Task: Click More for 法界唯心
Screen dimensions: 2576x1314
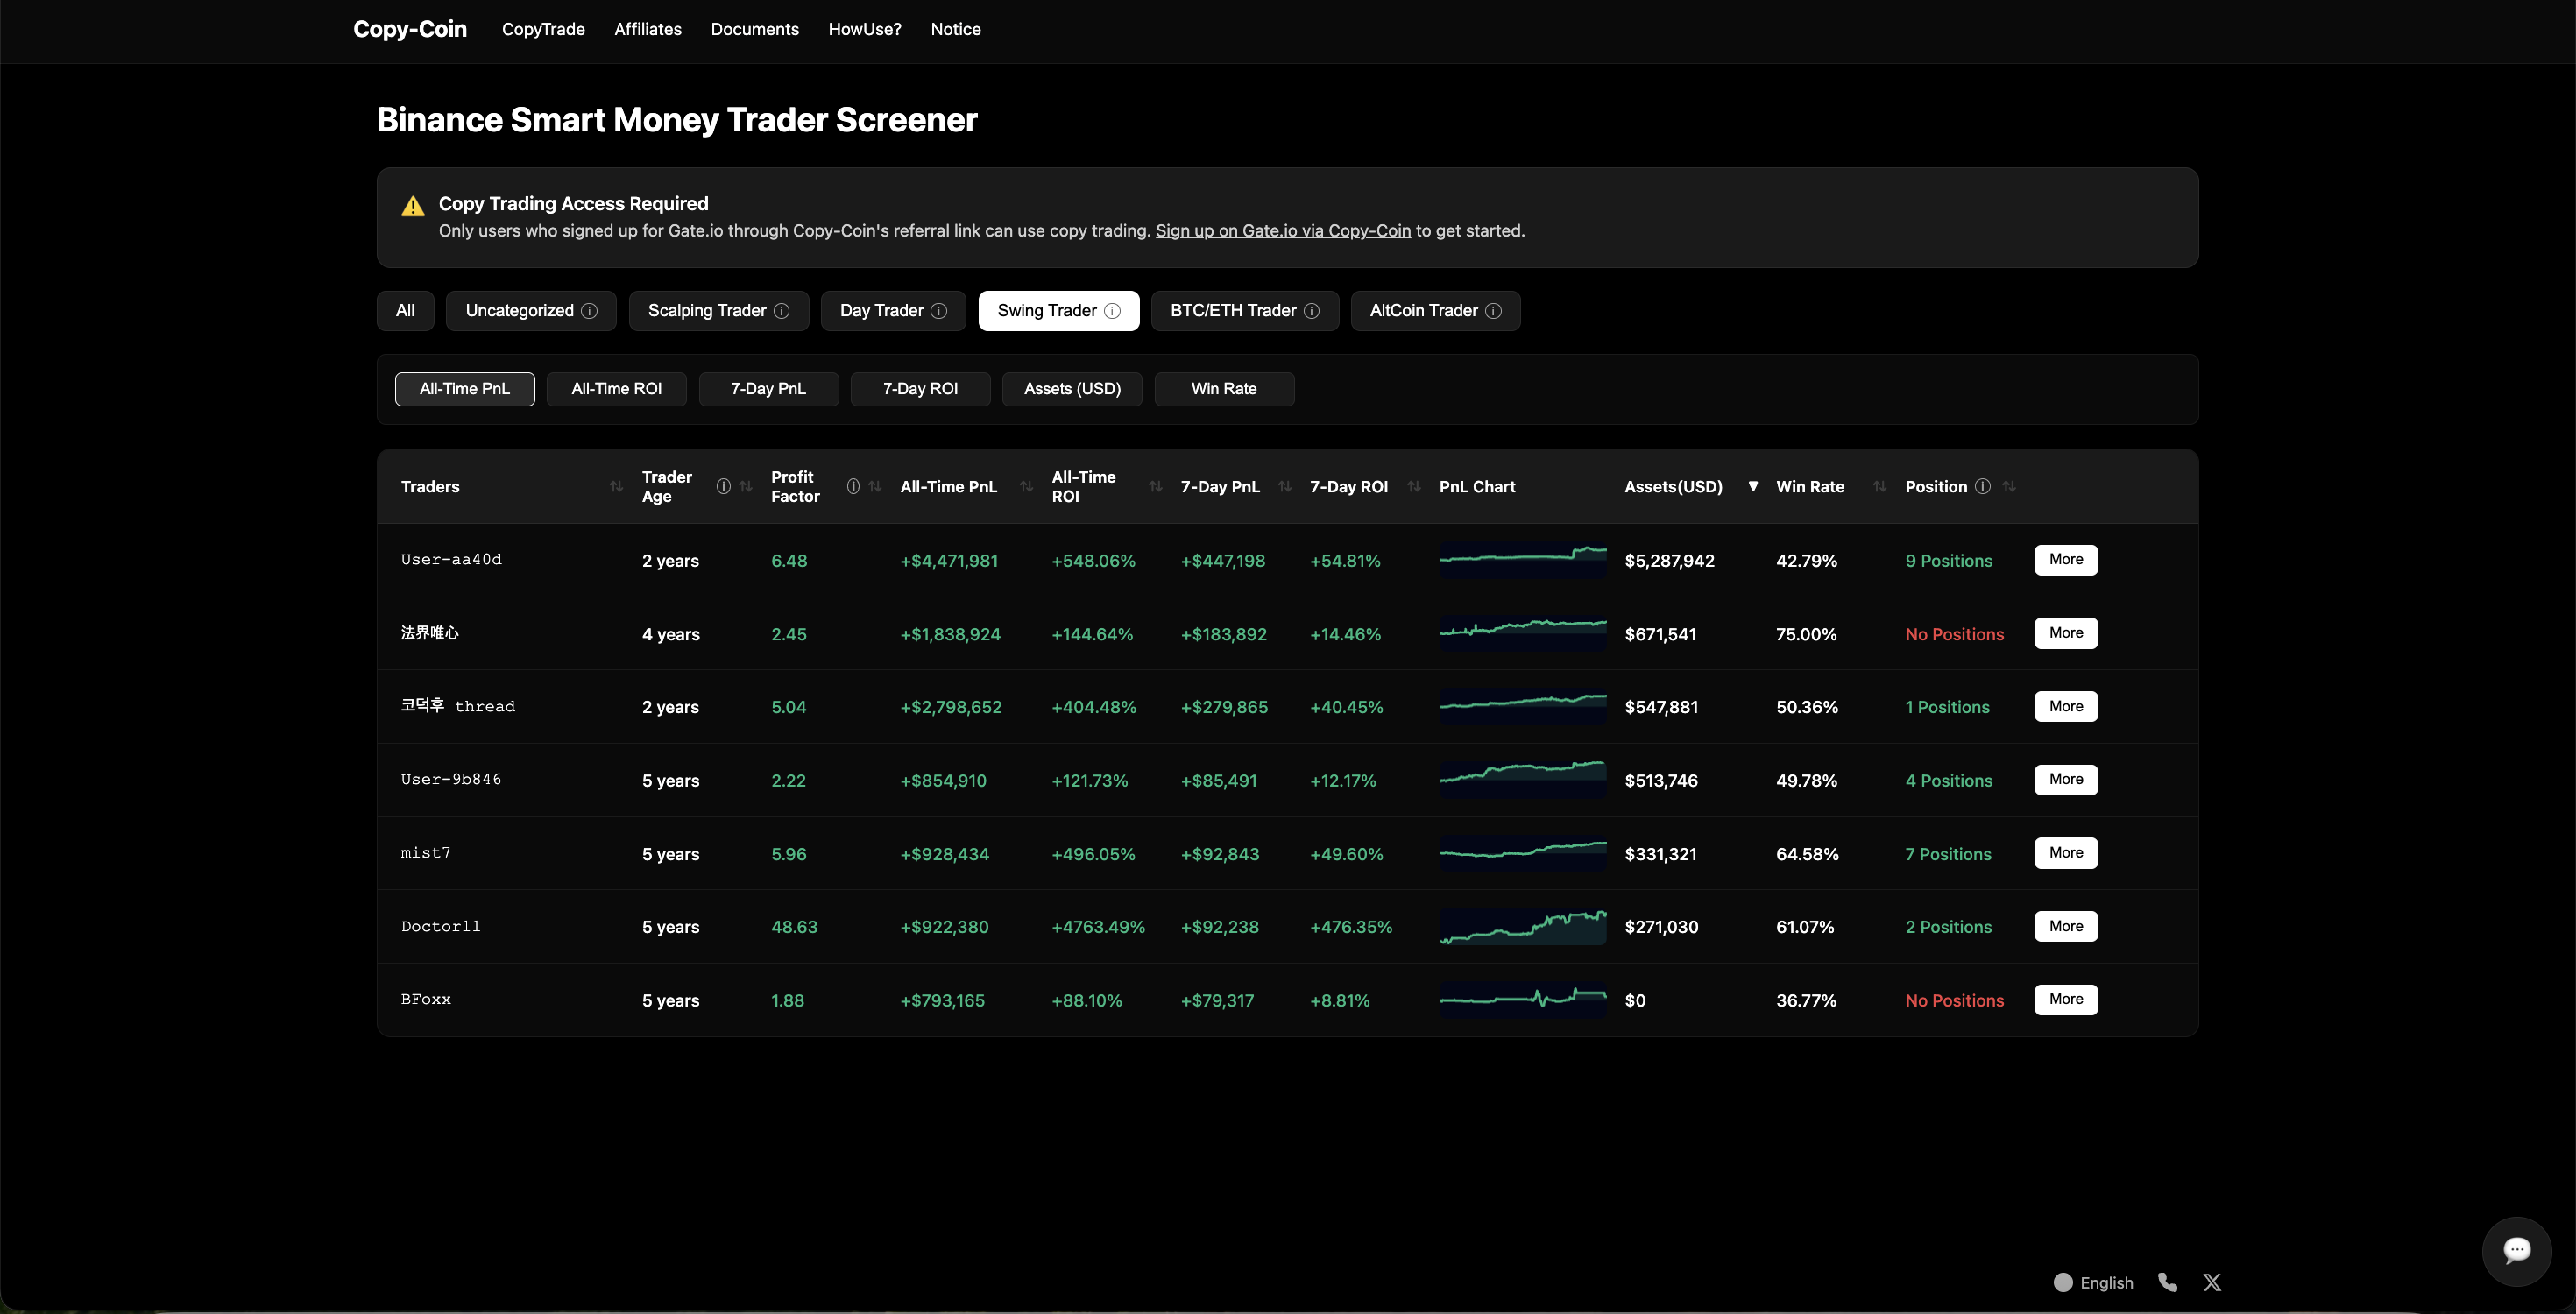Action: 2066,633
